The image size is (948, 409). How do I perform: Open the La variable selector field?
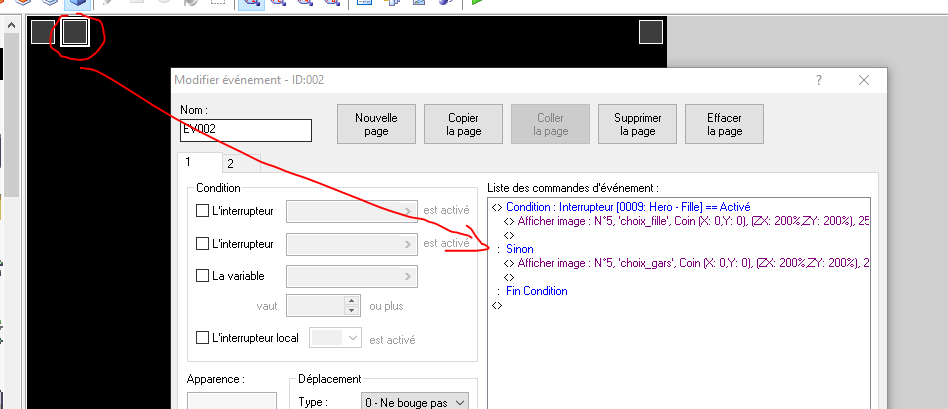click(x=352, y=276)
